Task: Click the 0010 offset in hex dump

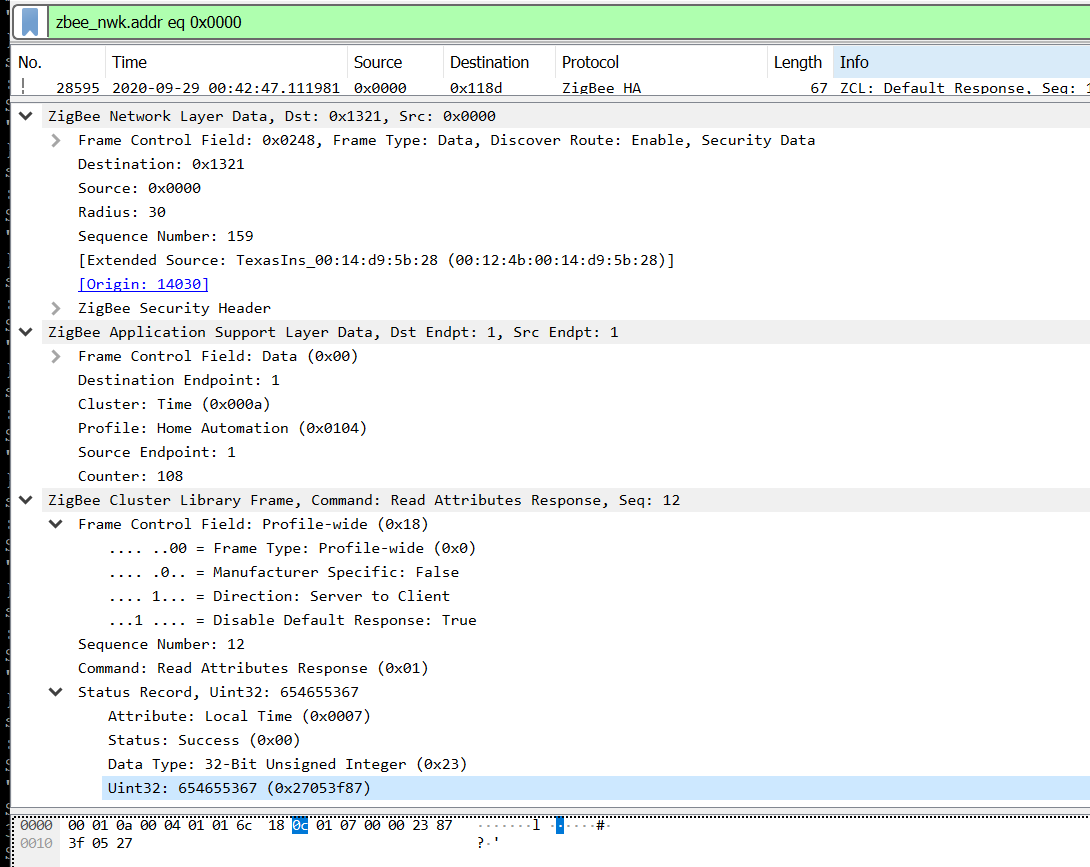Action: coord(36,843)
